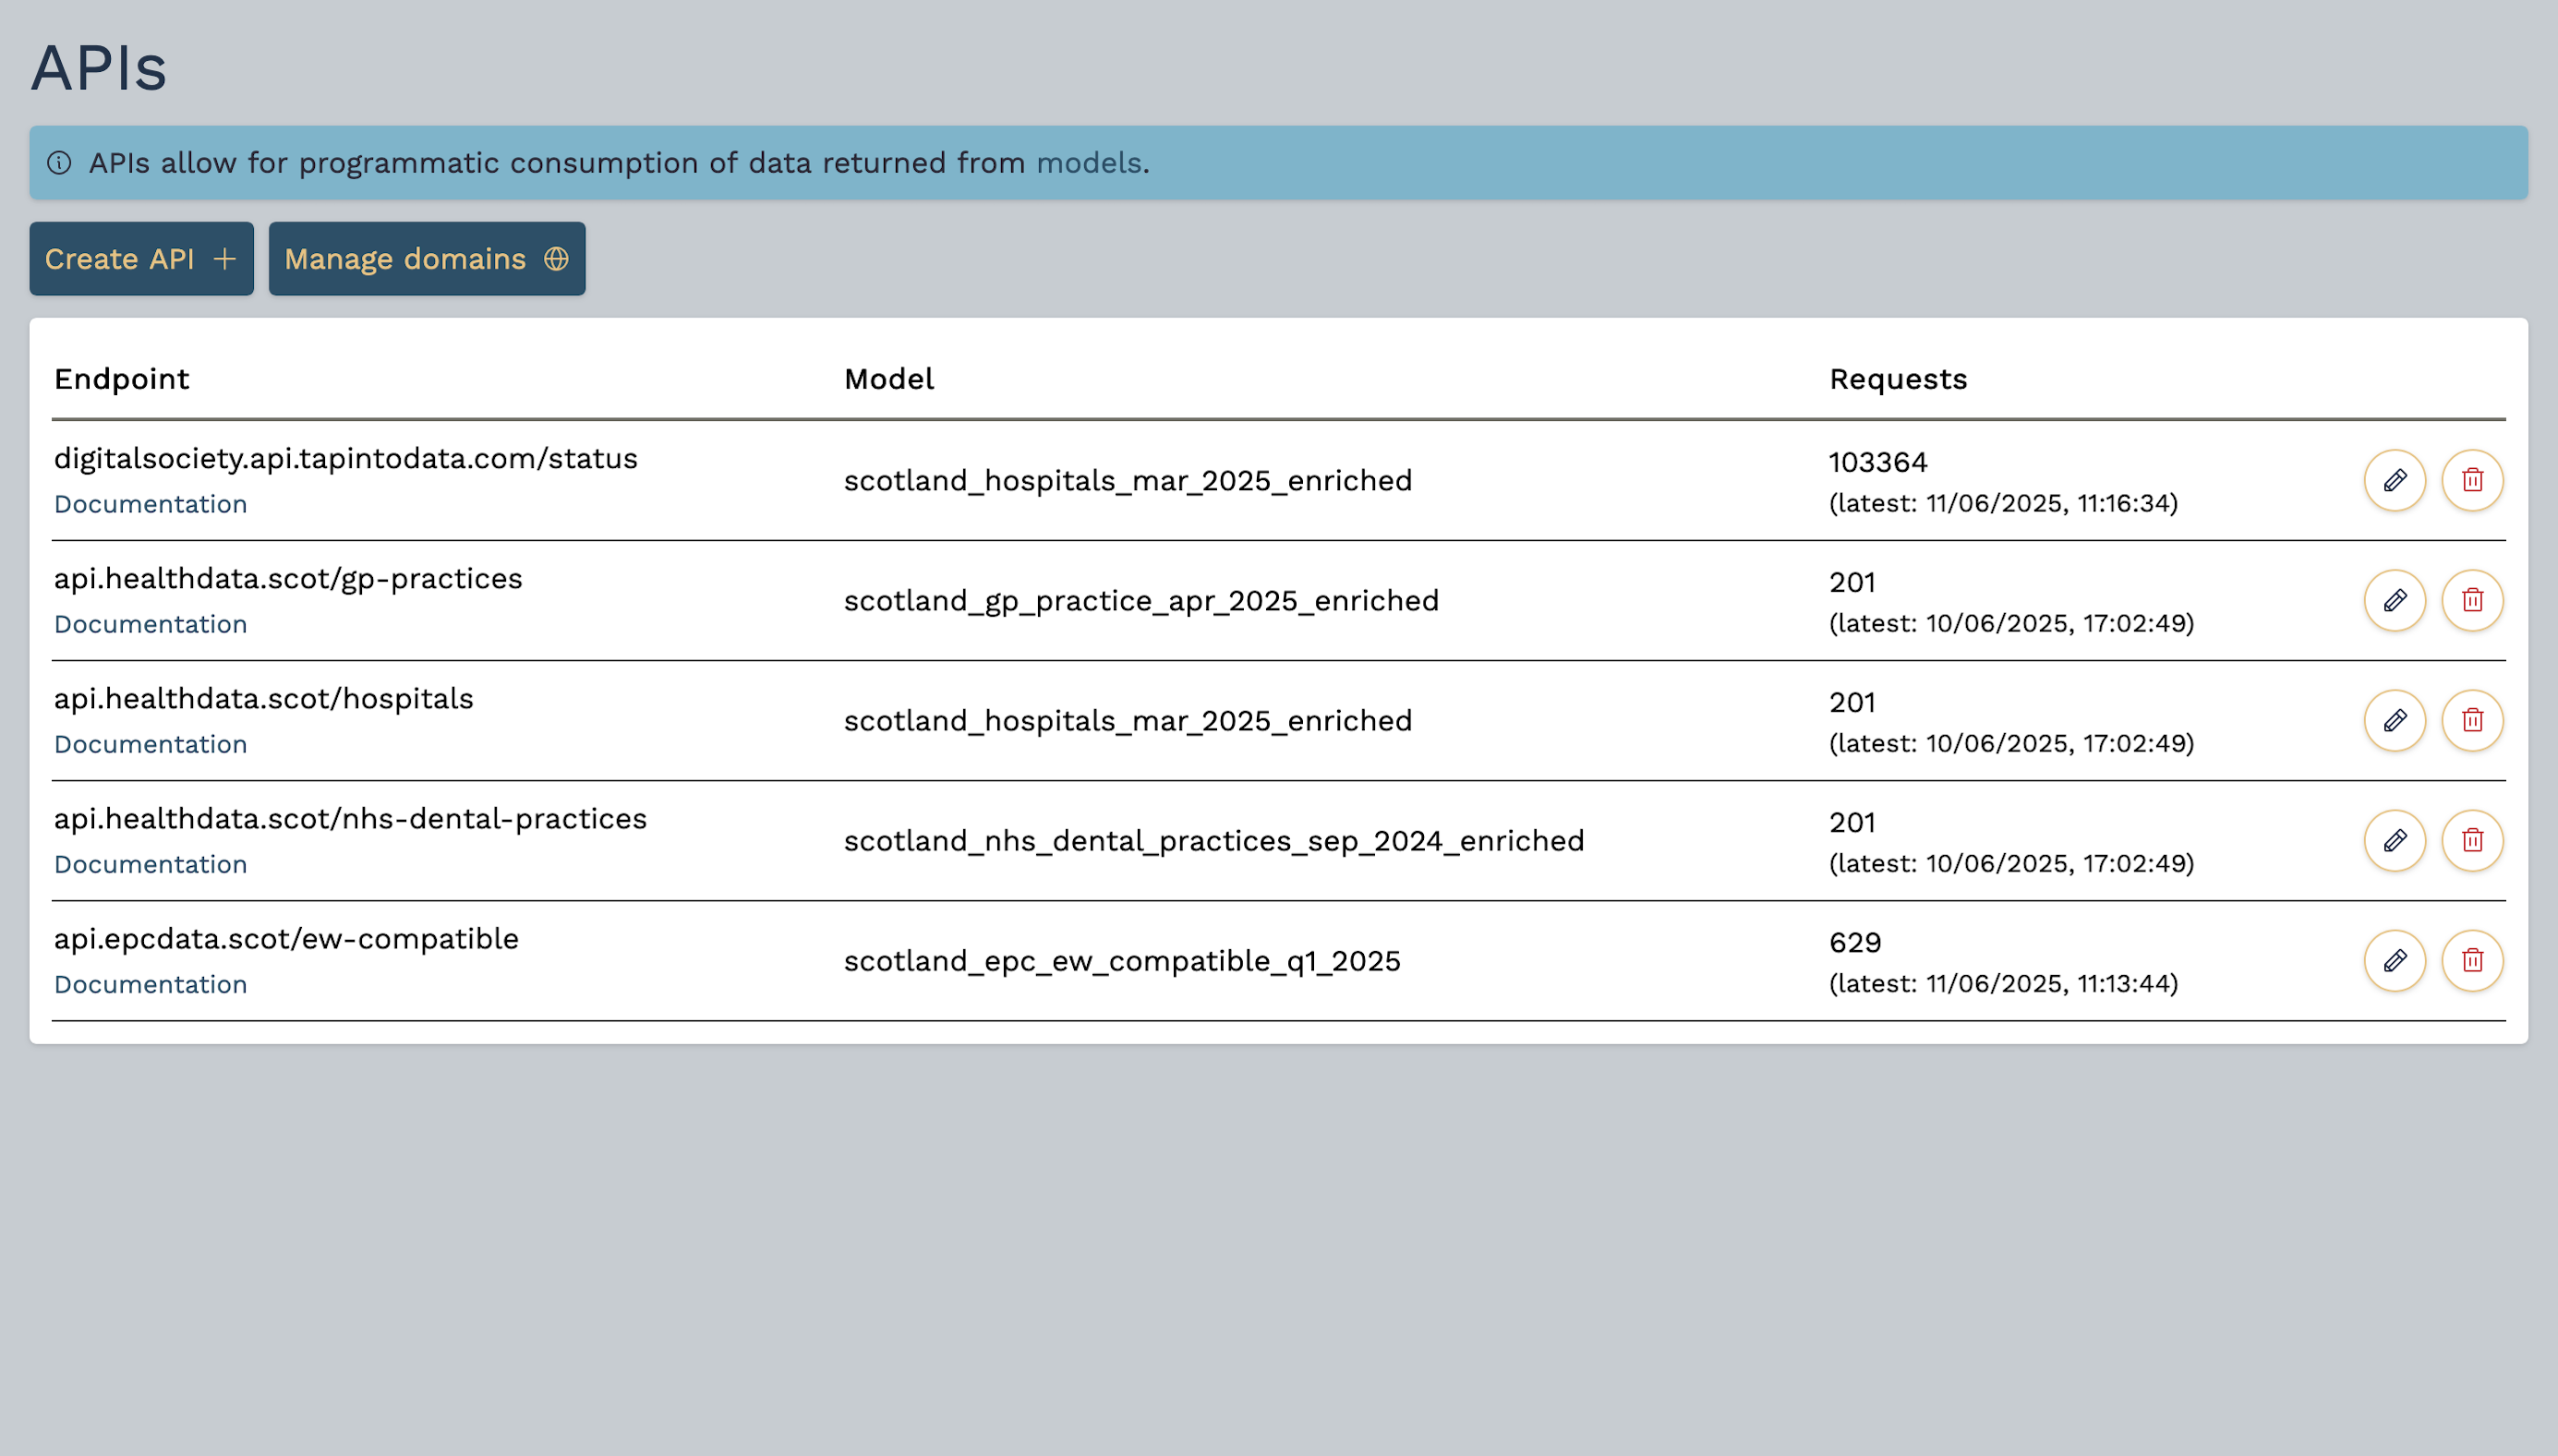Open Documentation for gp-practices endpoint
Viewport: 2558px width, 1456px height.
(x=150, y=624)
